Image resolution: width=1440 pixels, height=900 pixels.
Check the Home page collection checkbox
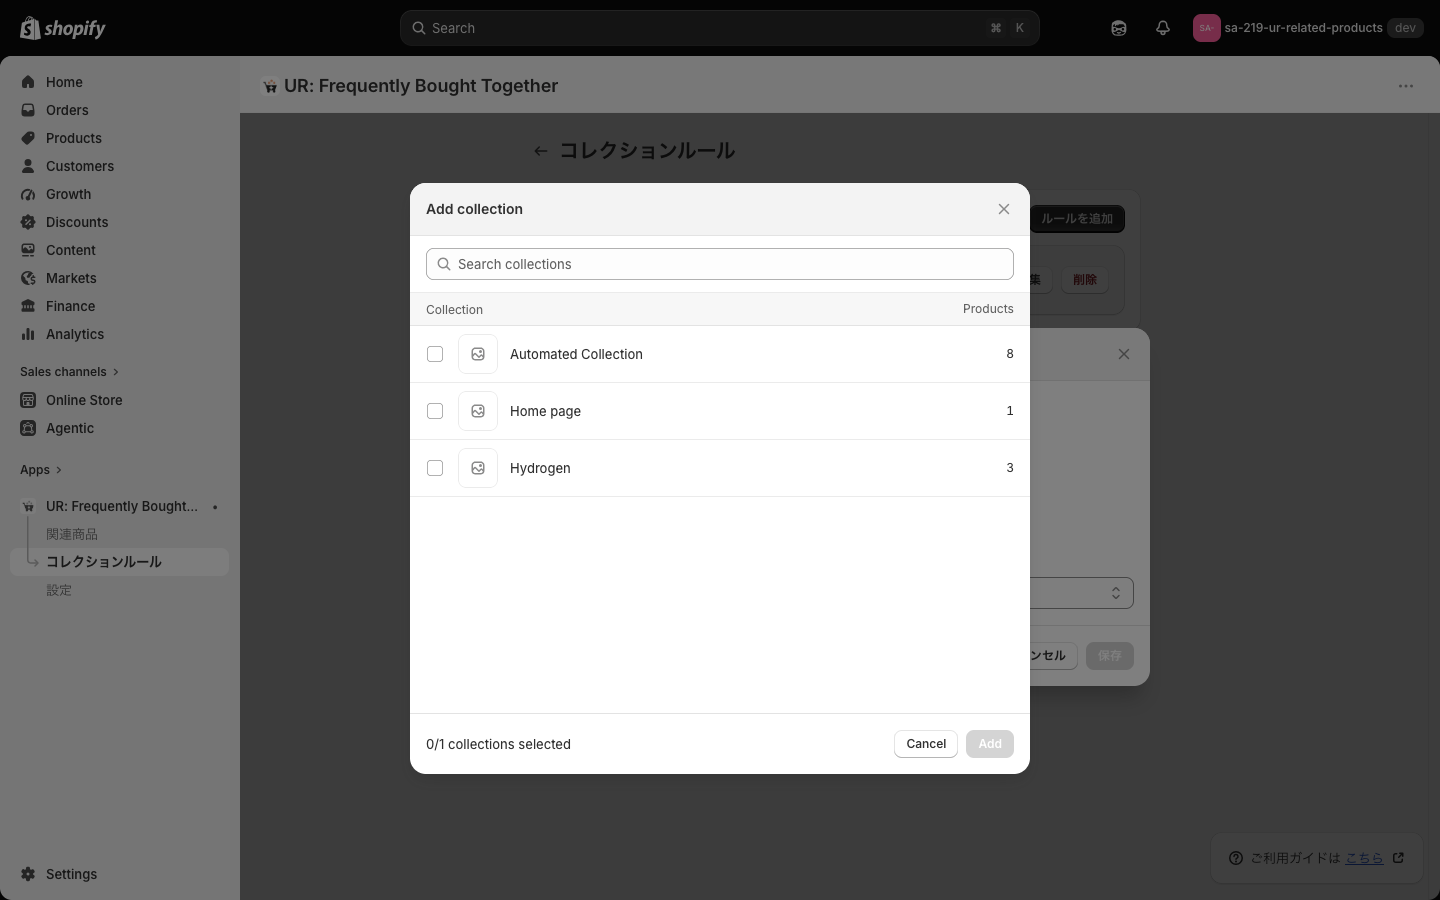click(435, 411)
